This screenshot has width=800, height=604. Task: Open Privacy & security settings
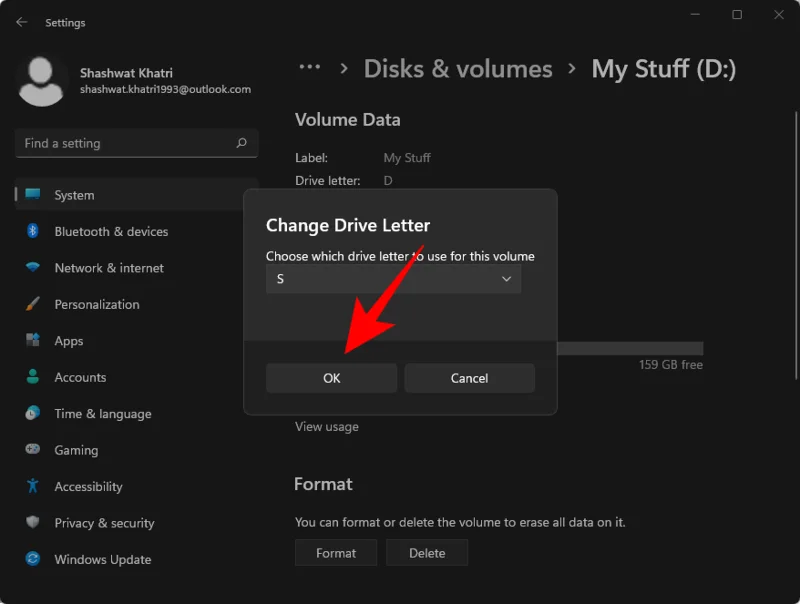pyautogui.click(x=104, y=522)
